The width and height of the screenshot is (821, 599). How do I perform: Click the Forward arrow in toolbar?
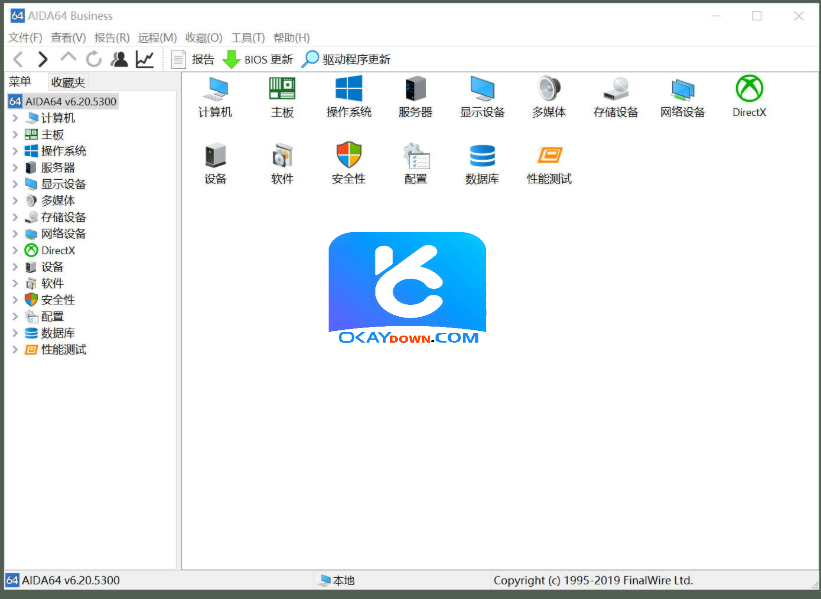pos(43,59)
